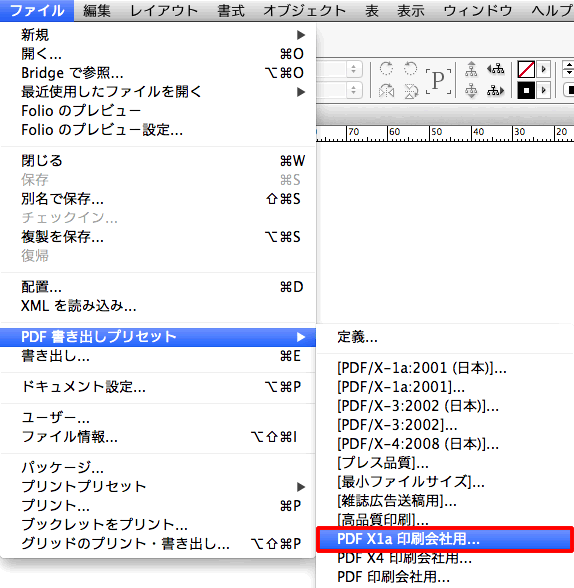This screenshot has height=588, width=574.
Task: Expand the プリントプリセット submenu
Action: coord(158,487)
